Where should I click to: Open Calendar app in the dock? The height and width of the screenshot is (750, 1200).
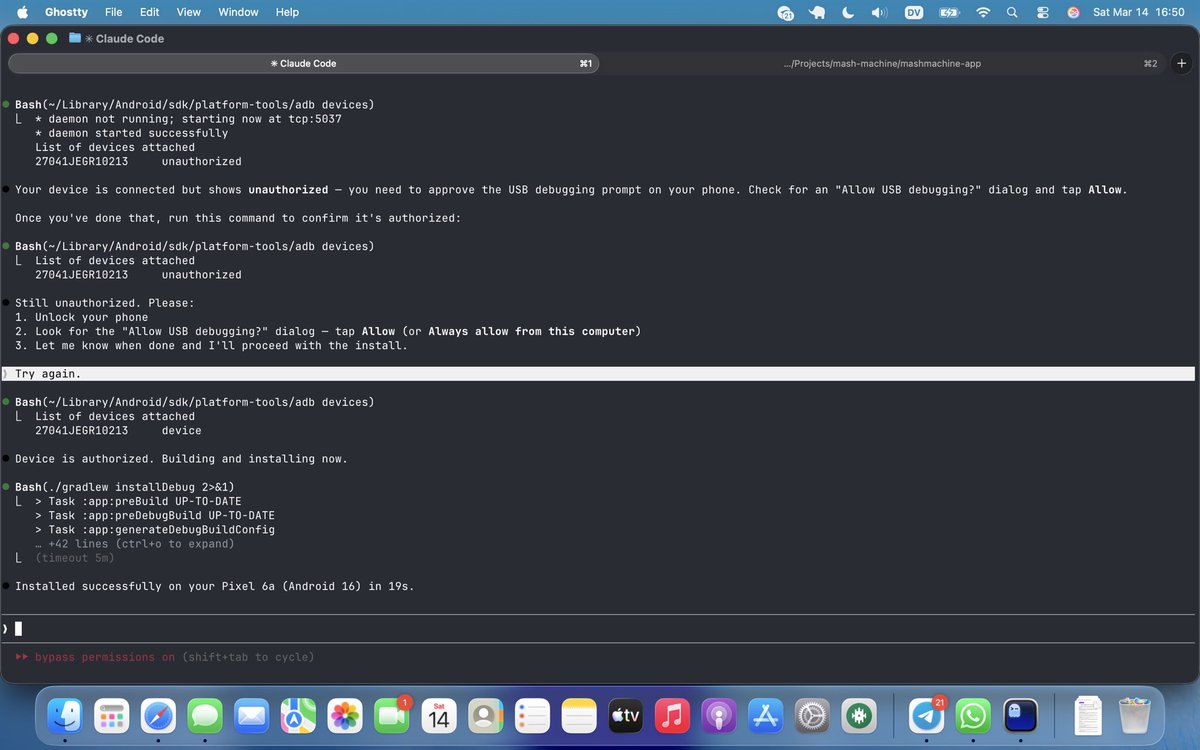point(439,715)
